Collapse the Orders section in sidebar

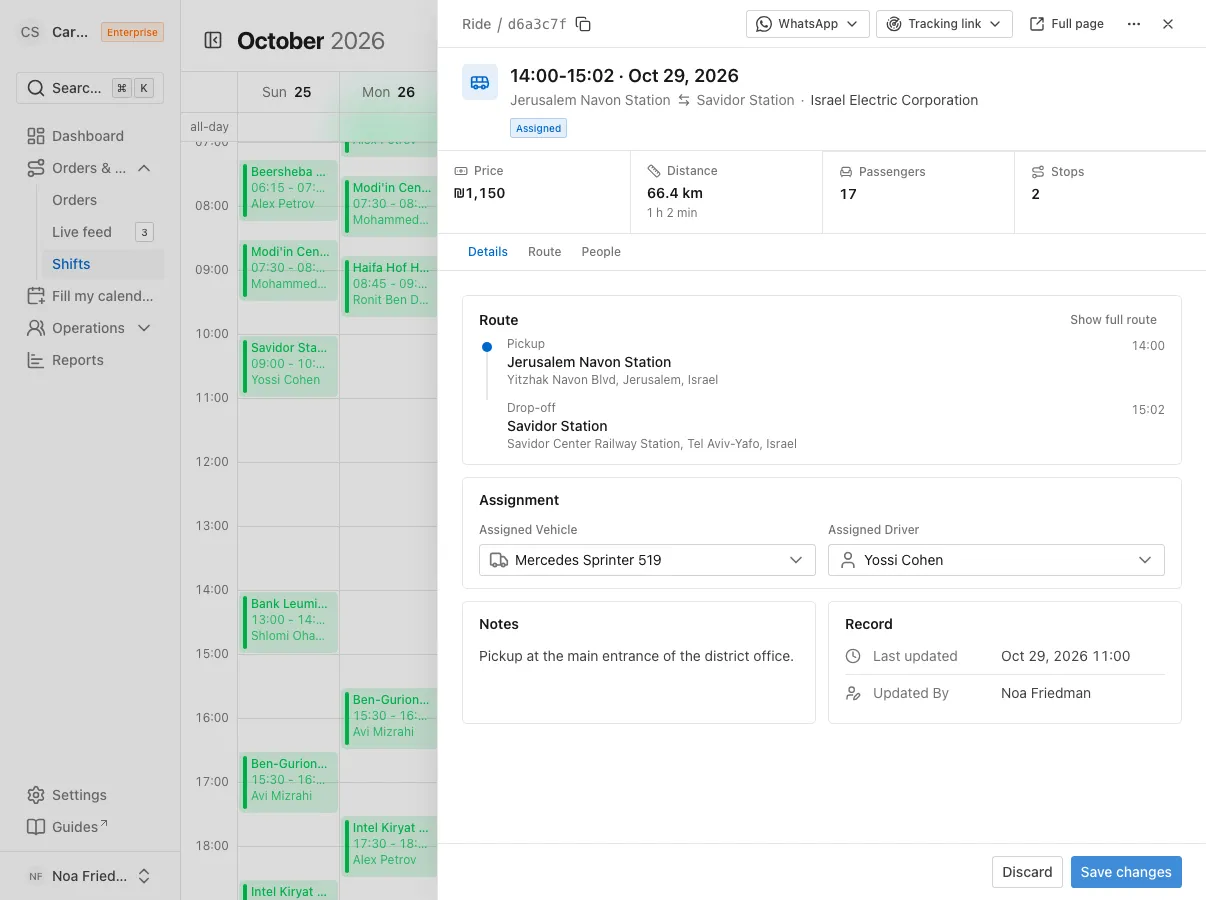pos(144,168)
